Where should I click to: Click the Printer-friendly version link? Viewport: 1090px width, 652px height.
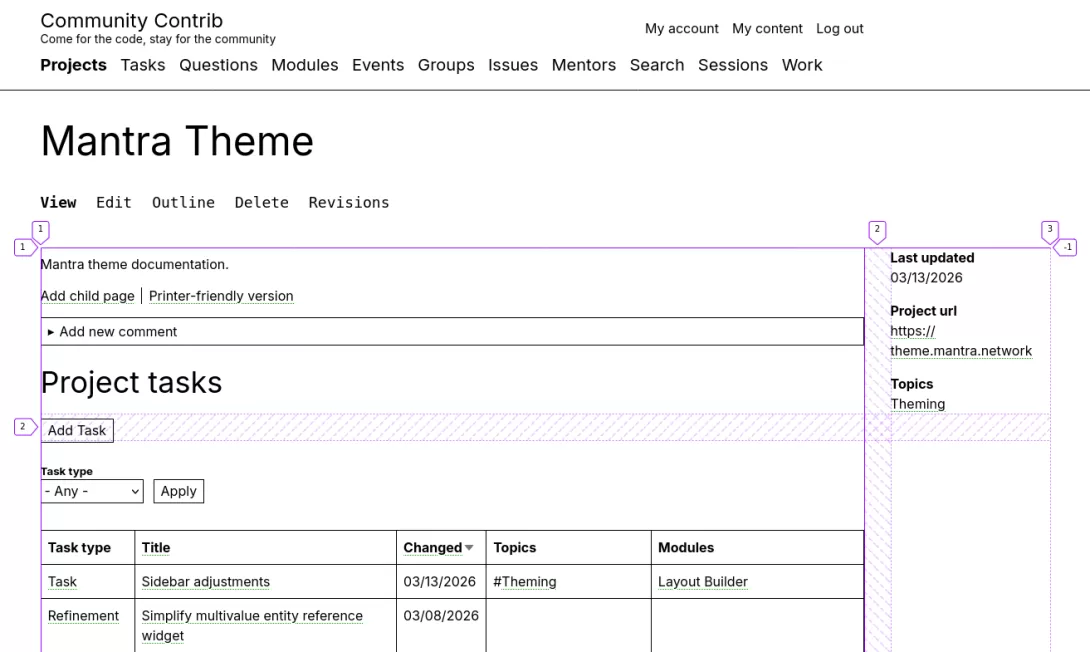point(221,296)
